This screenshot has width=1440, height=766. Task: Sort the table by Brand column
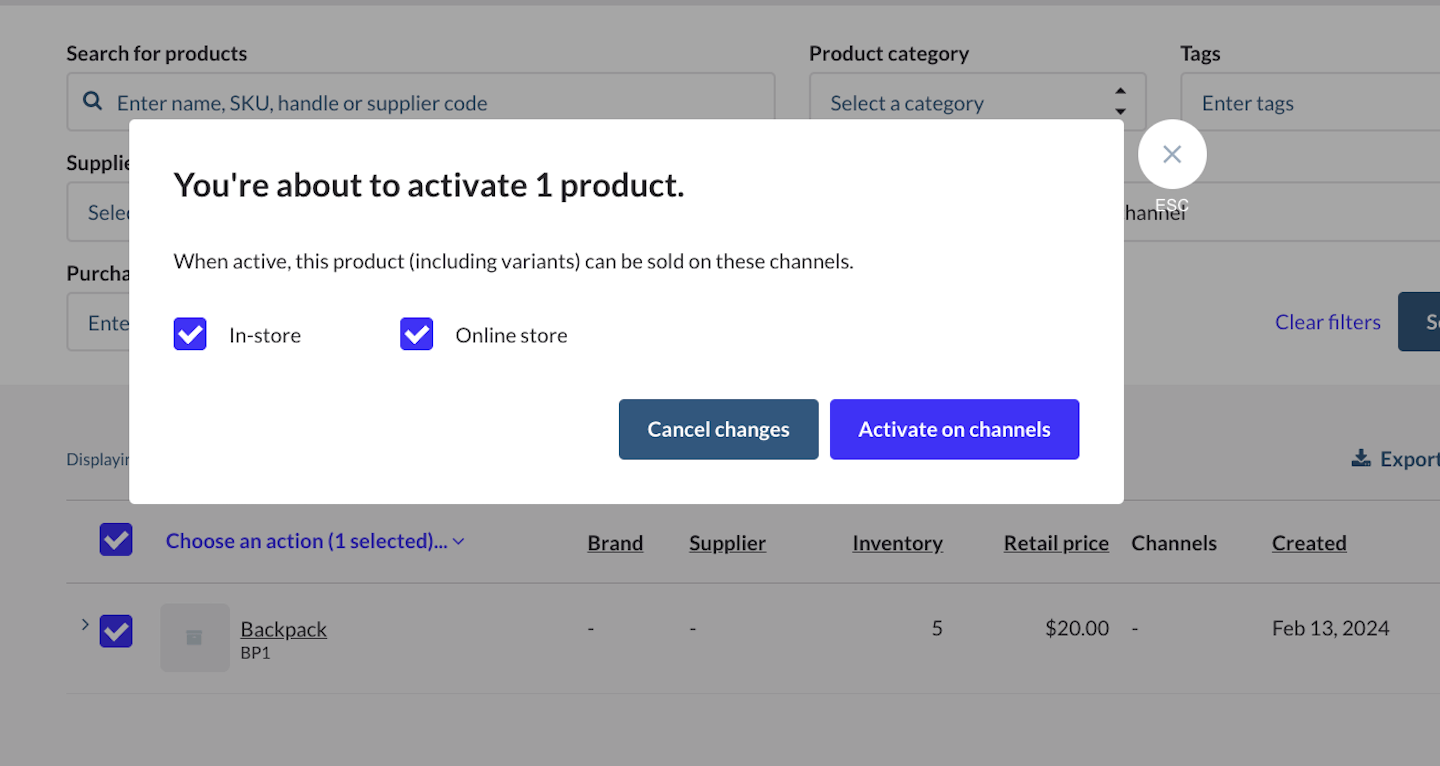[614, 543]
